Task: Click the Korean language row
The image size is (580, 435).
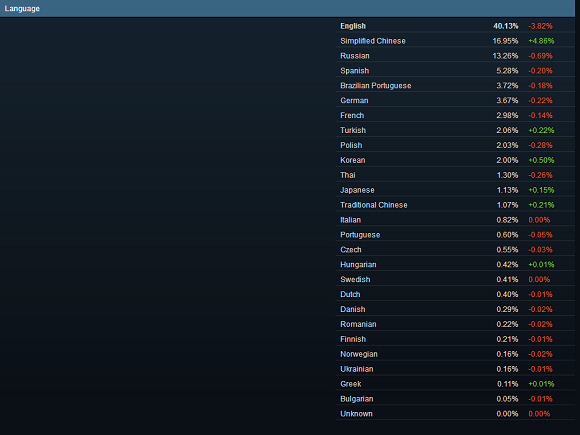Action: [x=455, y=160]
